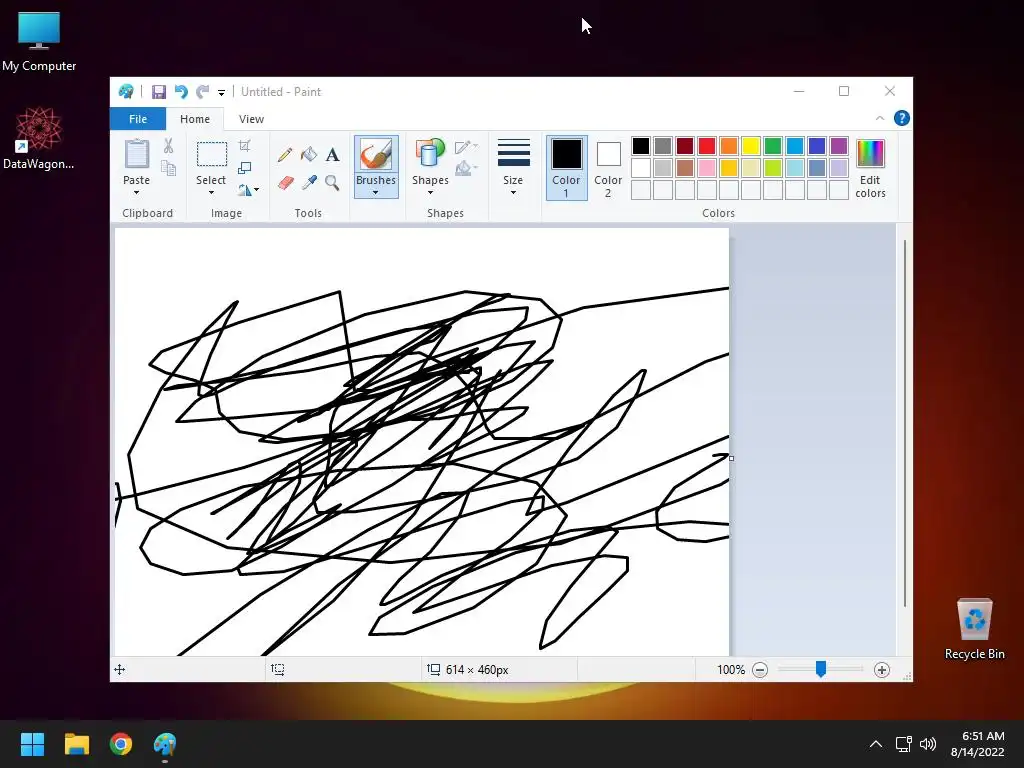Select the Text tool

coord(332,155)
